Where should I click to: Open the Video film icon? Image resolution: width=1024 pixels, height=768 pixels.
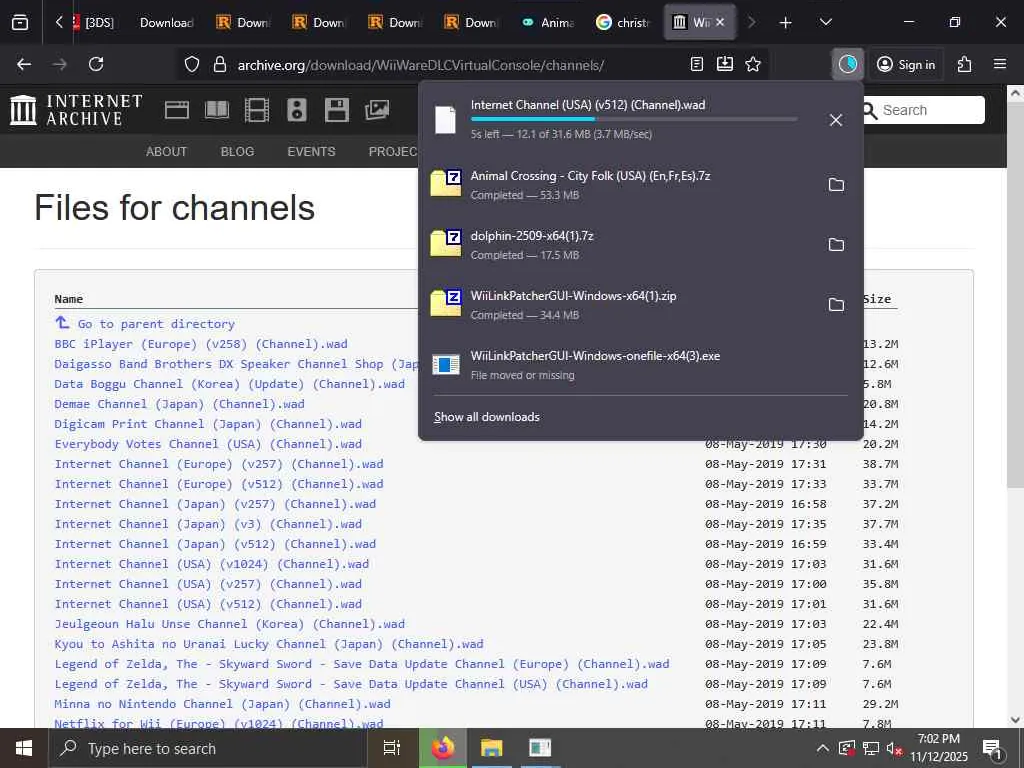tap(257, 110)
